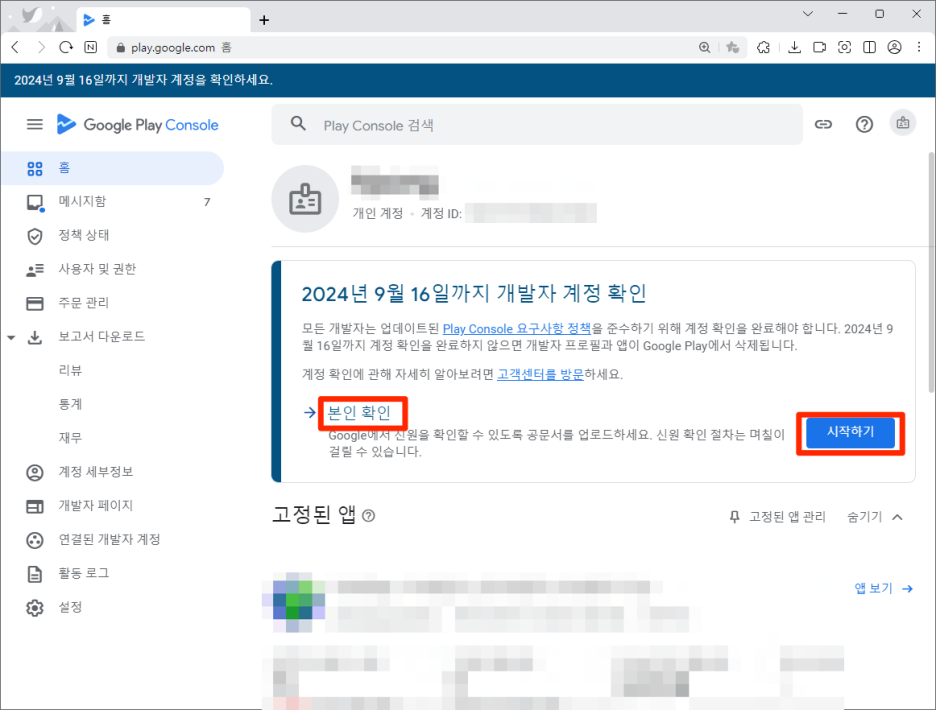This screenshot has height=710, width=936.
Task: Toggle the browser side panel icon
Action: [869, 47]
